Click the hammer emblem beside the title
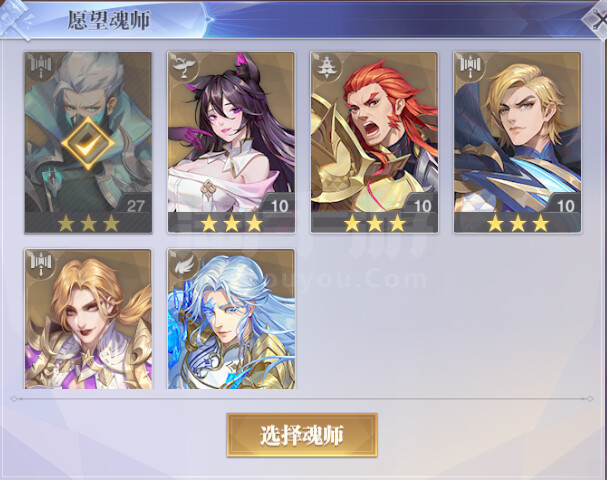This screenshot has width=607, height=480. coord(16,20)
